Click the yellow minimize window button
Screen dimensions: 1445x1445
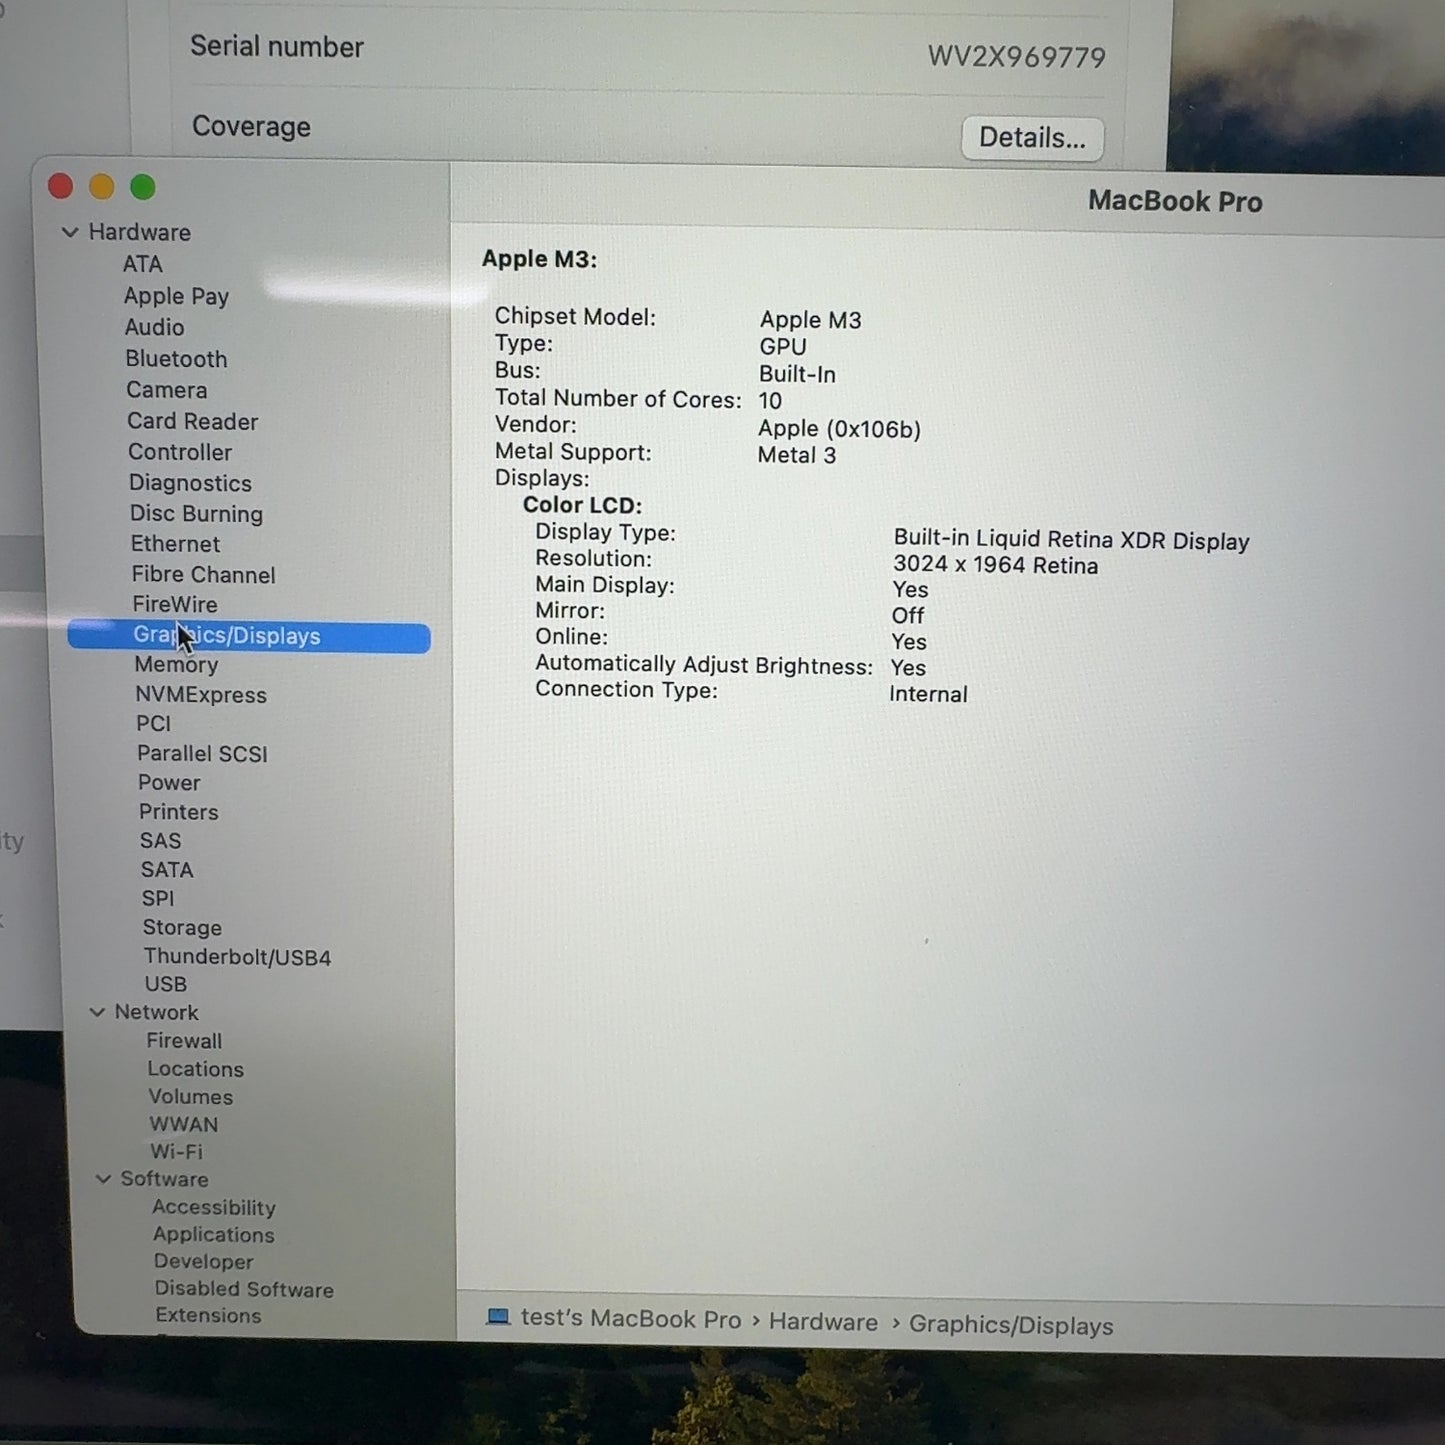102,187
